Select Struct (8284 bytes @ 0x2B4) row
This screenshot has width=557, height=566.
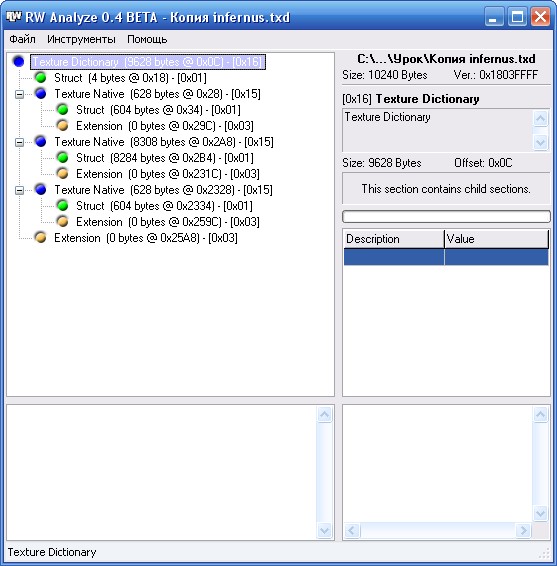(165, 158)
